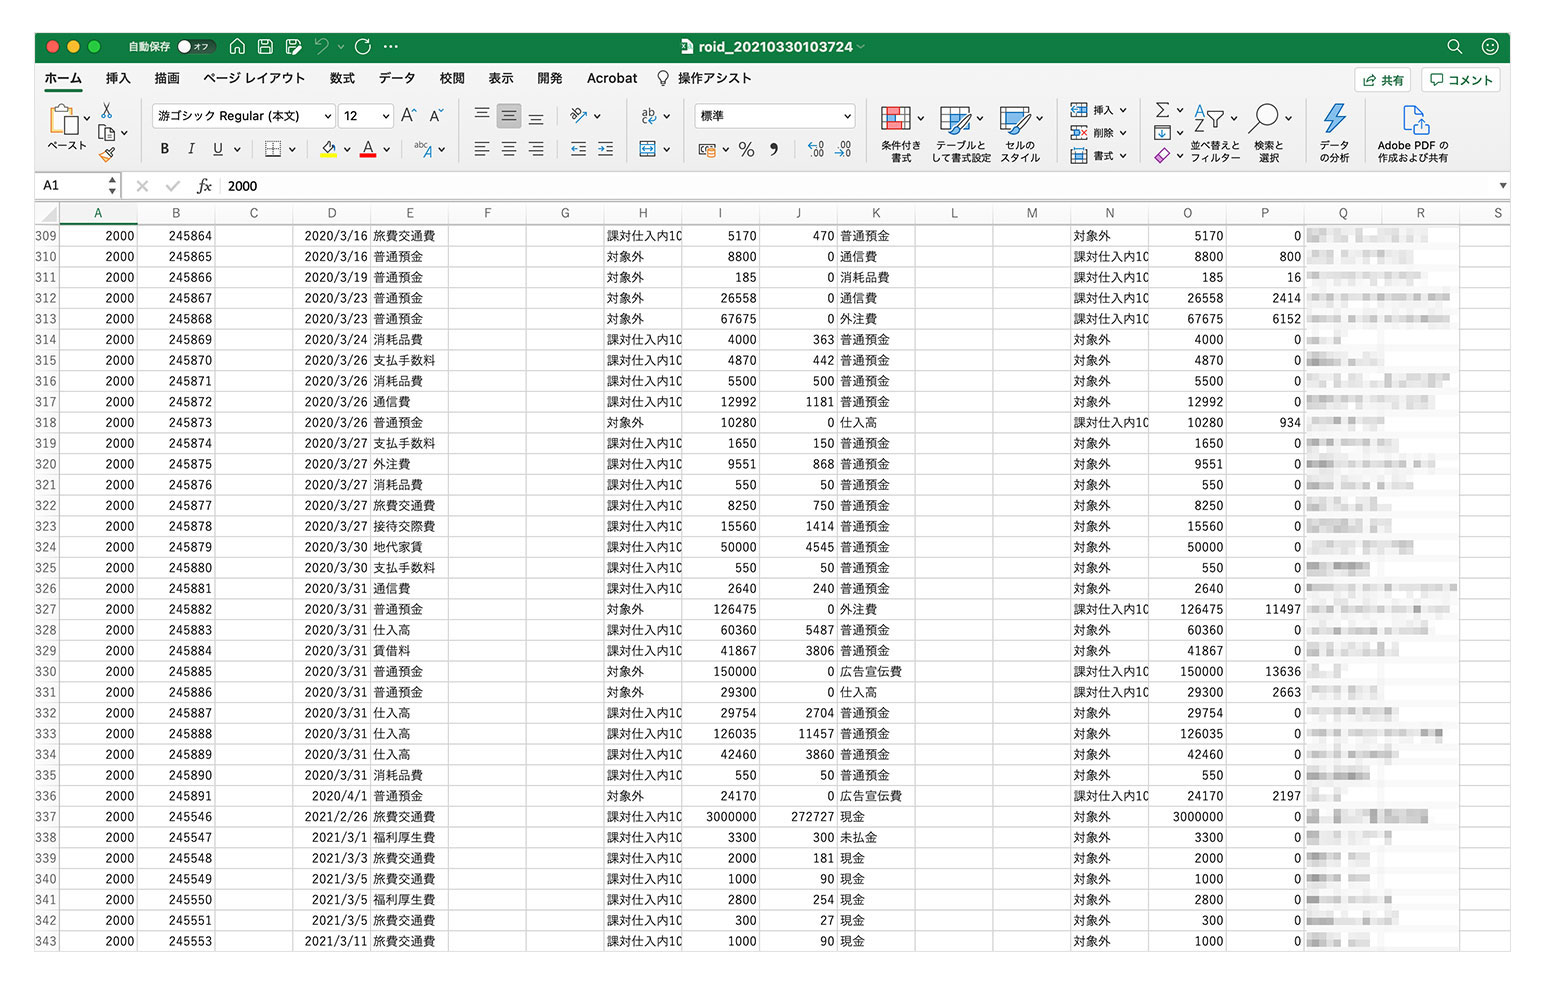Expand the formula bar
Screen dimensions: 1551x1000
(1502, 186)
